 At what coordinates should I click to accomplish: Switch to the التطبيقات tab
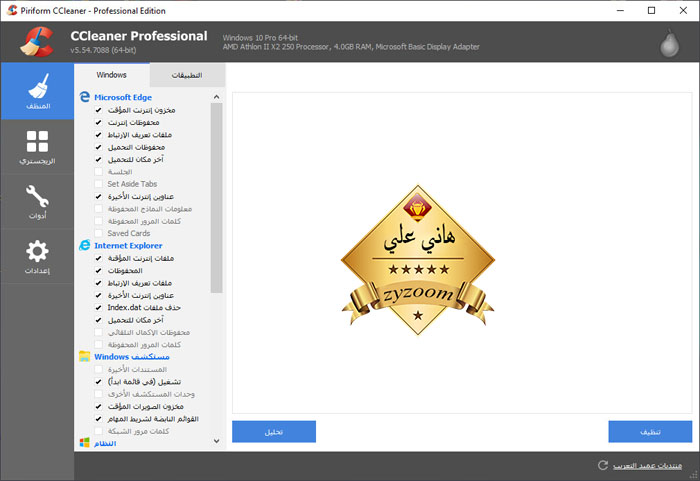point(187,75)
